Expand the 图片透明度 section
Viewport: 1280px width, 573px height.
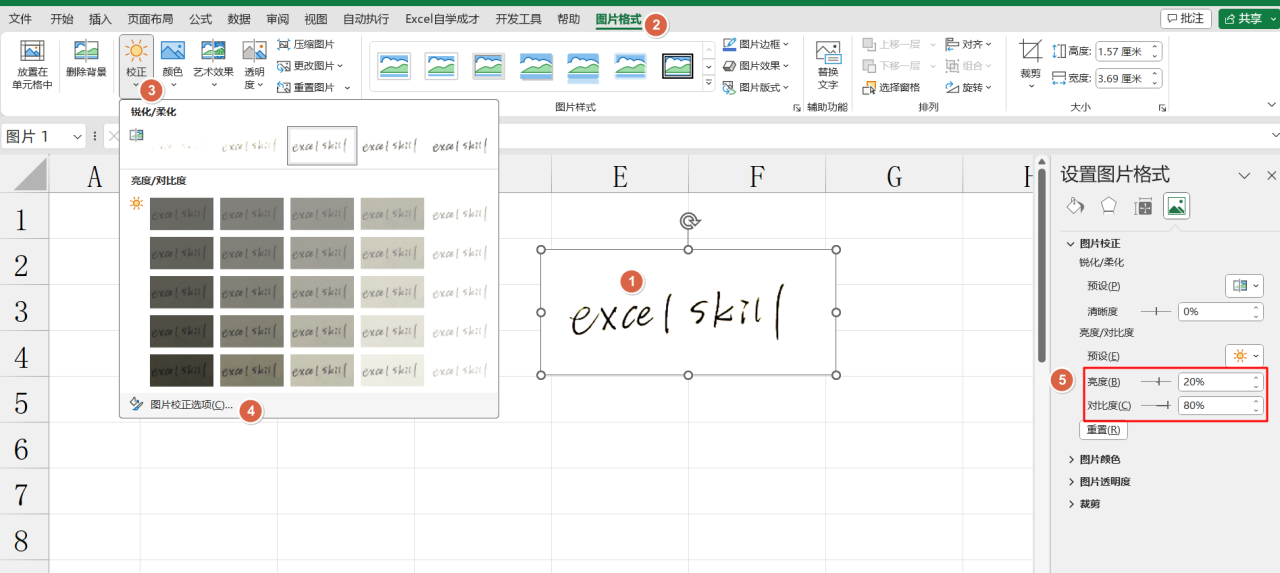(1071, 482)
